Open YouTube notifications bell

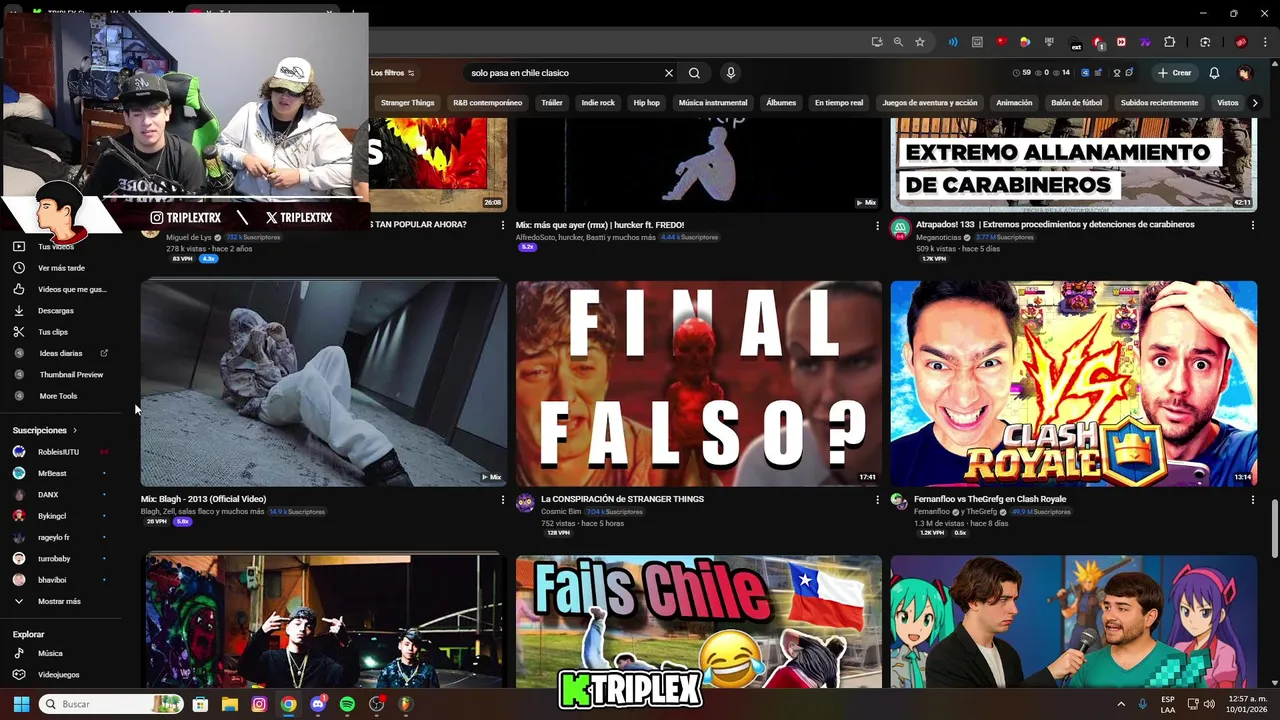point(1214,73)
